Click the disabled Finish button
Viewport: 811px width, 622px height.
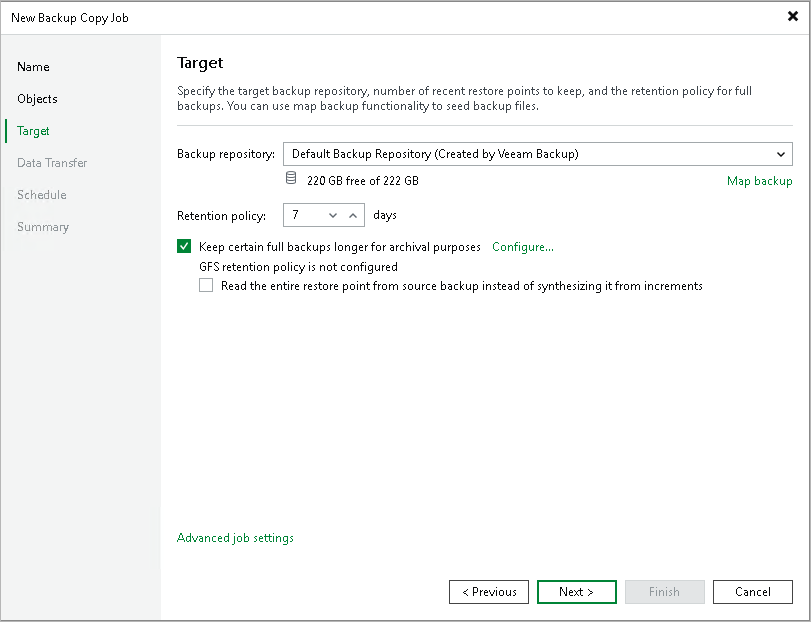click(x=665, y=591)
